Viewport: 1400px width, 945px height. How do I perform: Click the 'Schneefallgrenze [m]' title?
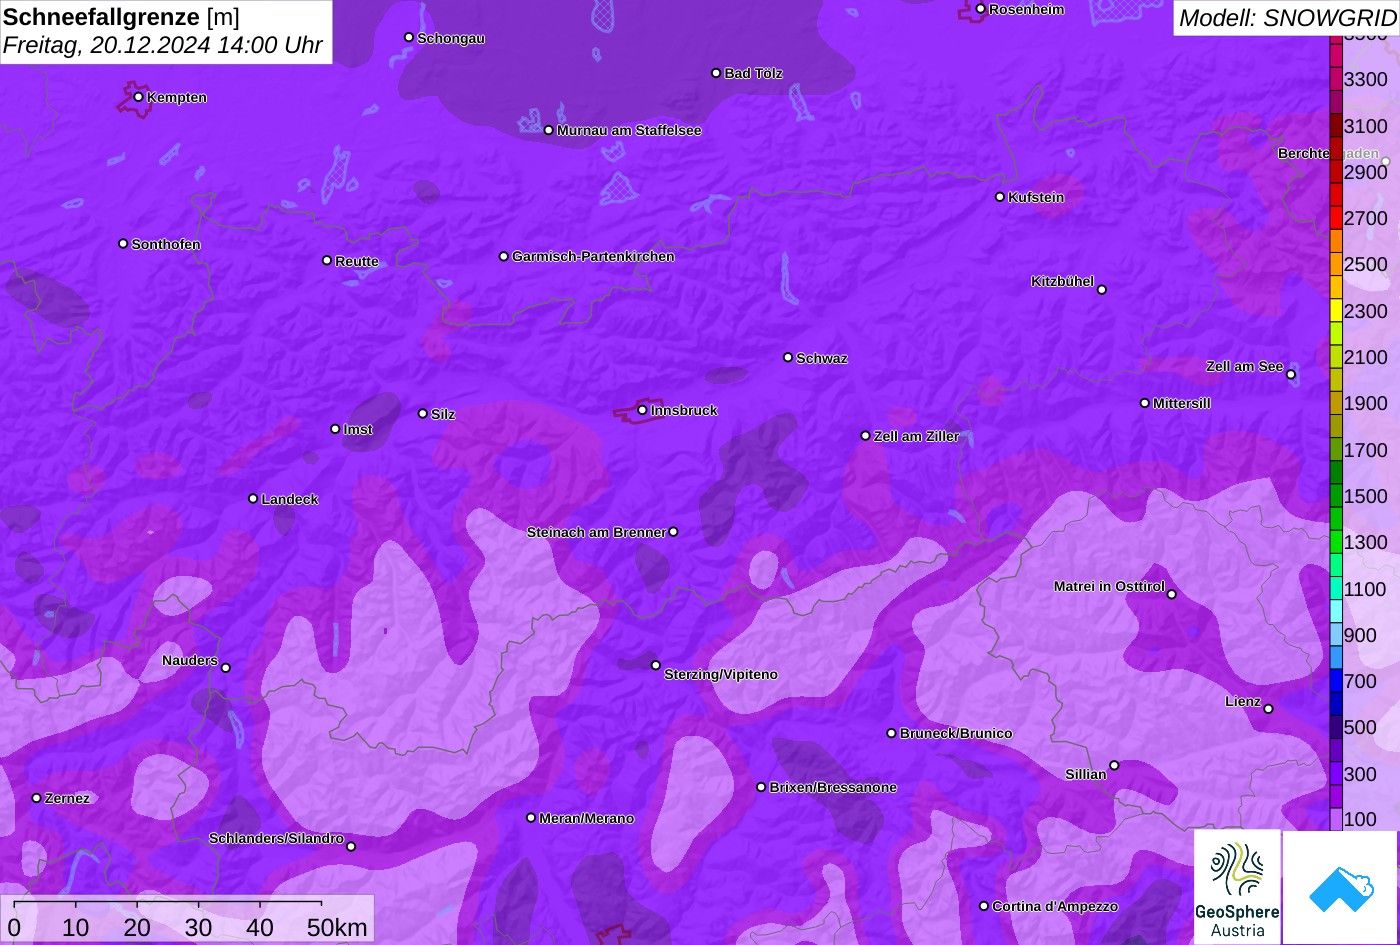coord(121,17)
